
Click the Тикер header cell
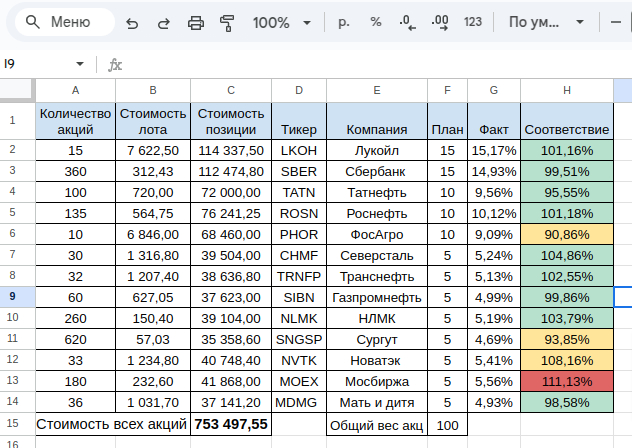(x=299, y=129)
